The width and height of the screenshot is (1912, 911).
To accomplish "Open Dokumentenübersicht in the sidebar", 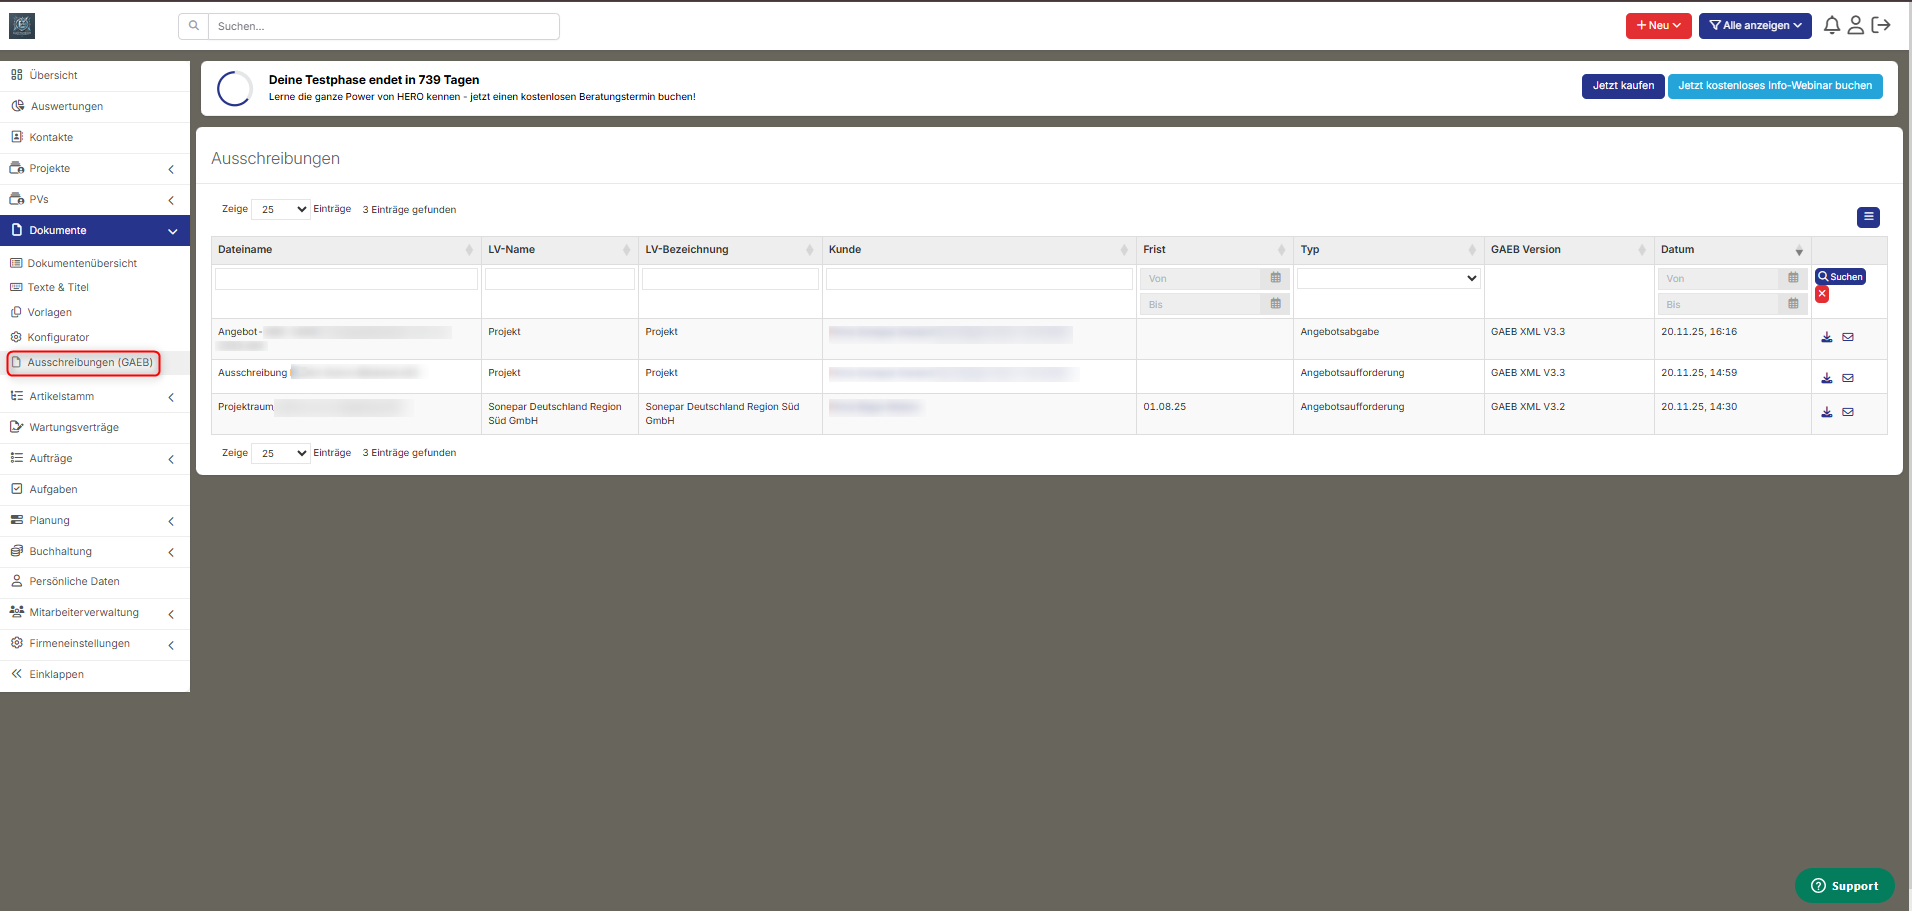I will [82, 264].
